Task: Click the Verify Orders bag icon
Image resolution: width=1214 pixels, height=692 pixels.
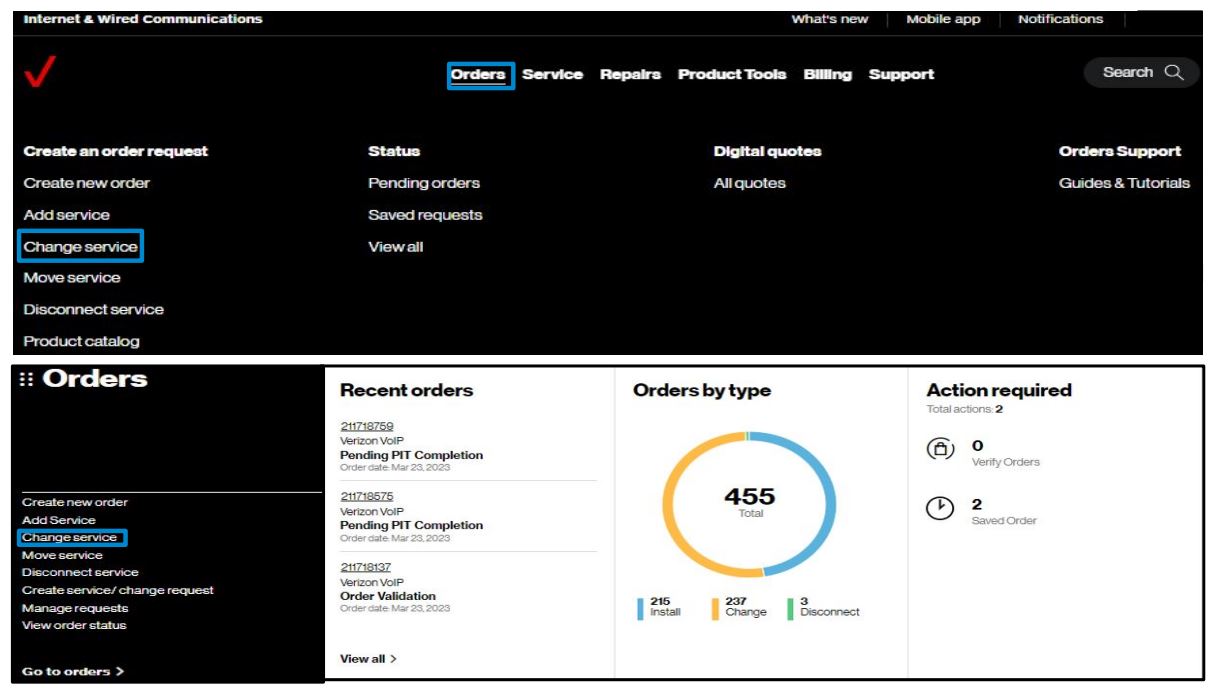Action: [x=940, y=450]
